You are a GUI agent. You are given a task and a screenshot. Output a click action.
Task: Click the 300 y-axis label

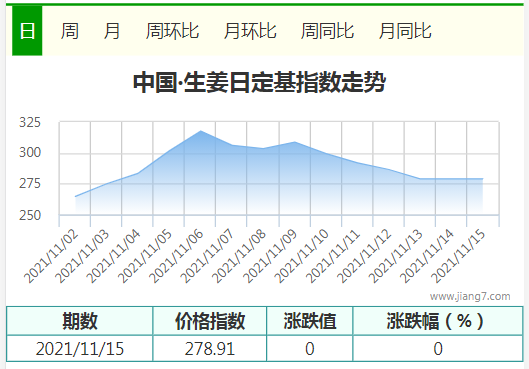point(30,152)
